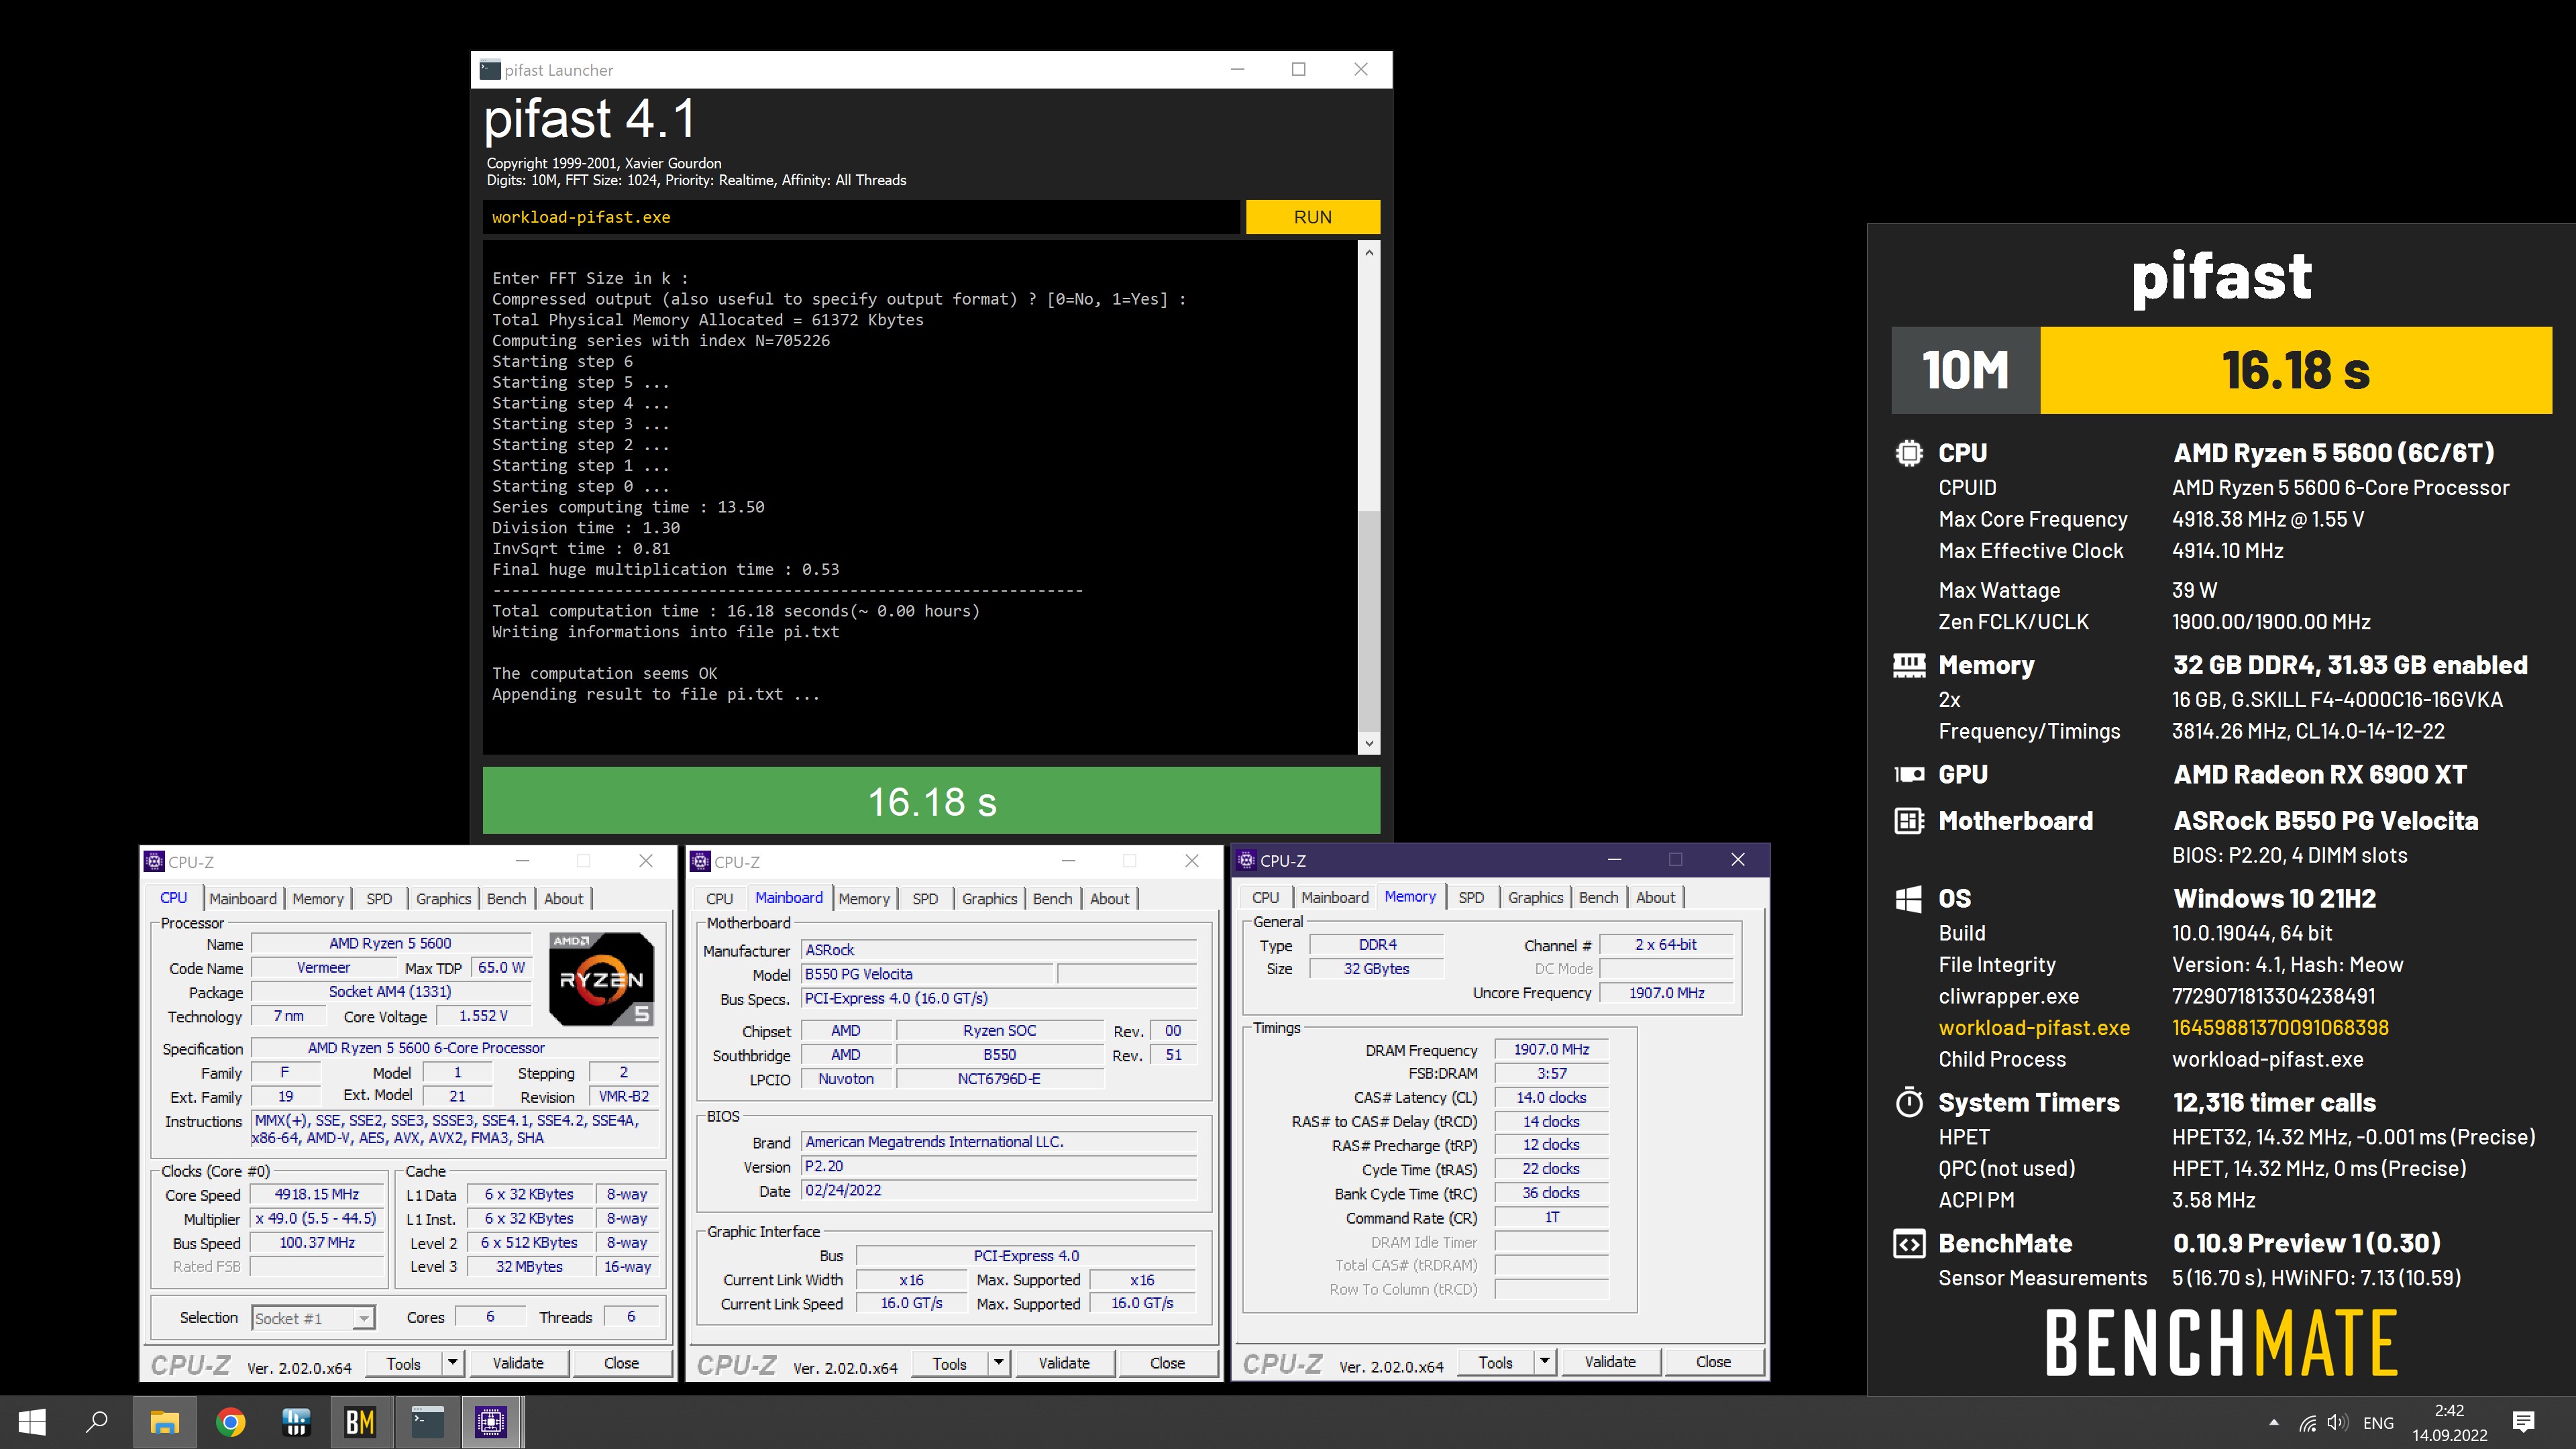Image resolution: width=2576 pixels, height=1449 pixels.
Task: Click BenchMate Motherboard icon
Action: click(x=1909, y=821)
